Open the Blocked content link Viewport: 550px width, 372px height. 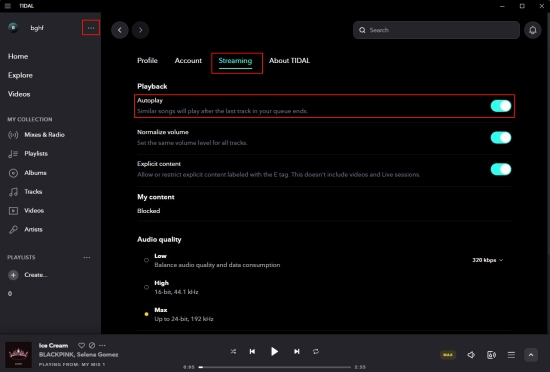coord(148,211)
